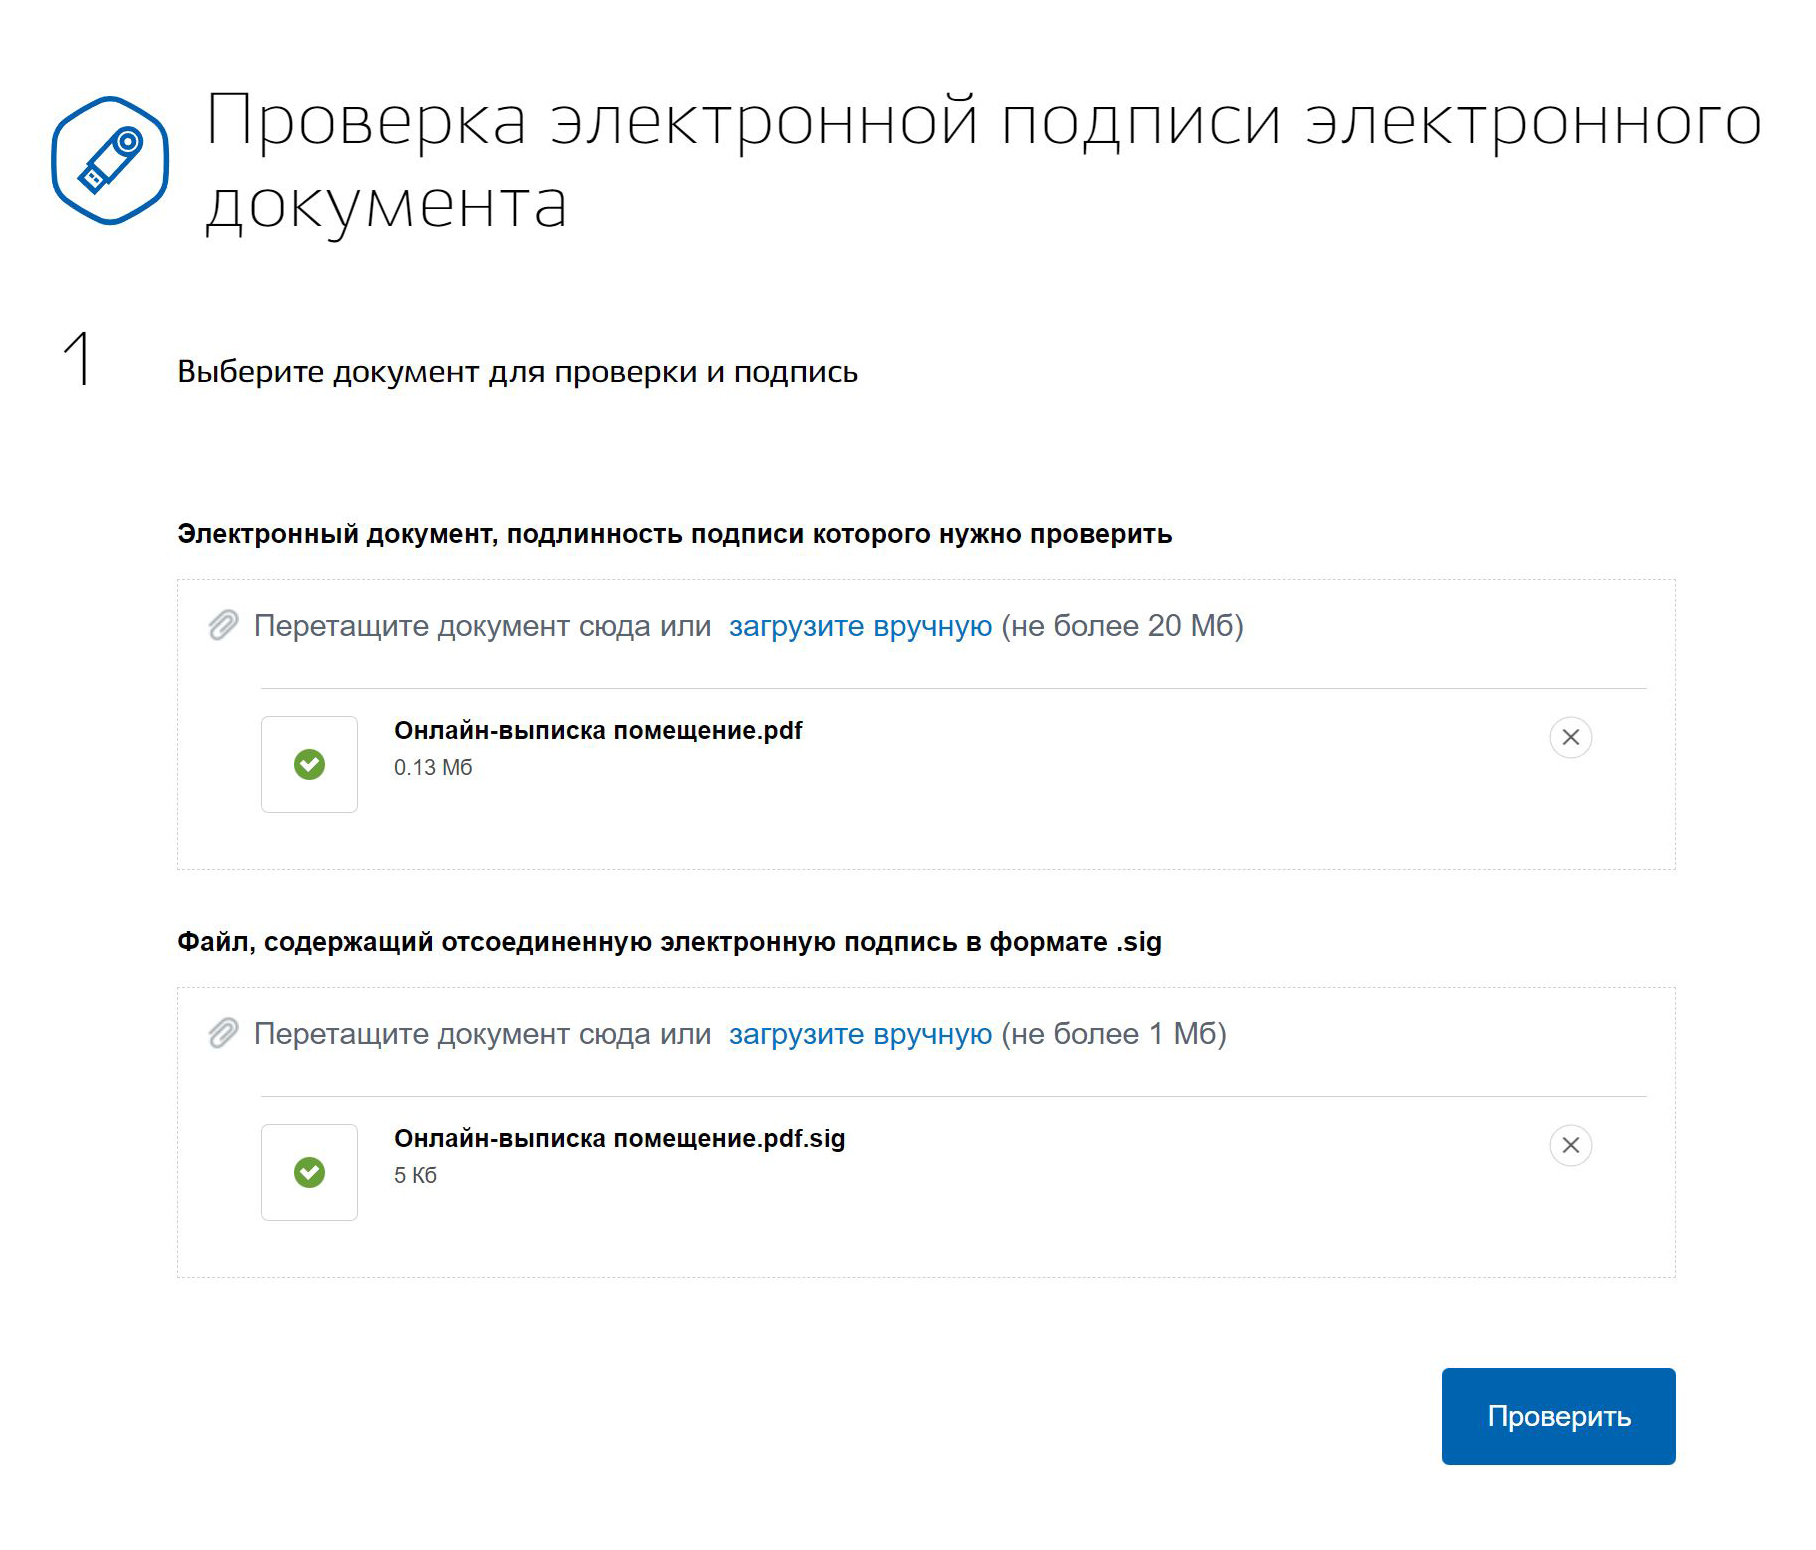
Task: Remove the uploaded Онлайн-выписка помещение.pdf.sig file
Action: pyautogui.click(x=1570, y=1146)
